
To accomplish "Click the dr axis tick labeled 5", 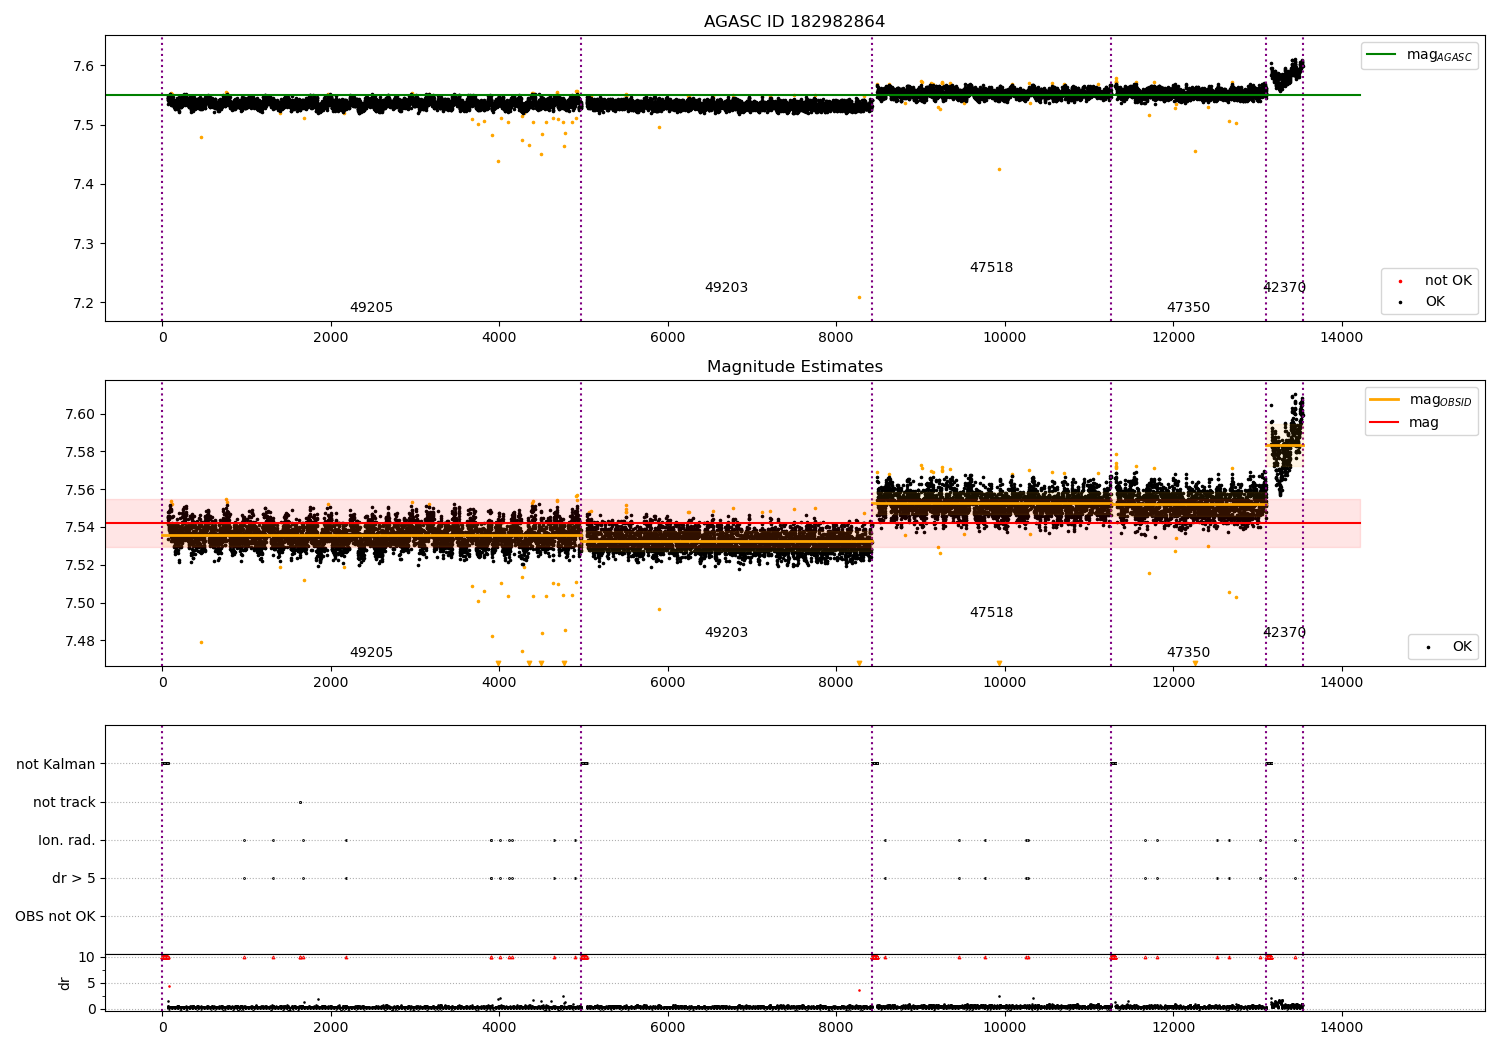I will (92, 983).
